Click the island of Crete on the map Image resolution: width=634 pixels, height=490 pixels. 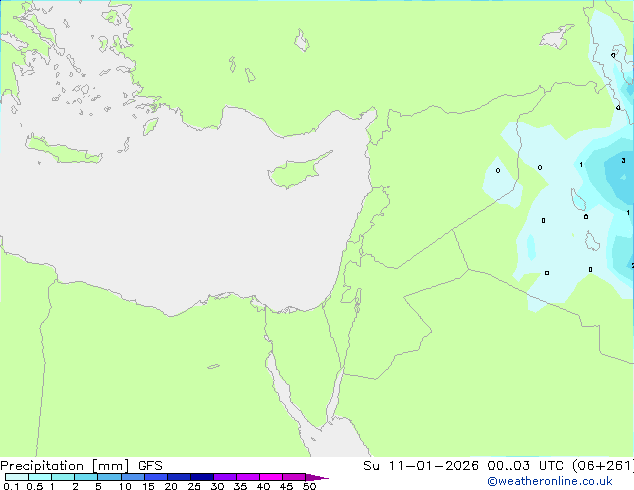coord(63,150)
